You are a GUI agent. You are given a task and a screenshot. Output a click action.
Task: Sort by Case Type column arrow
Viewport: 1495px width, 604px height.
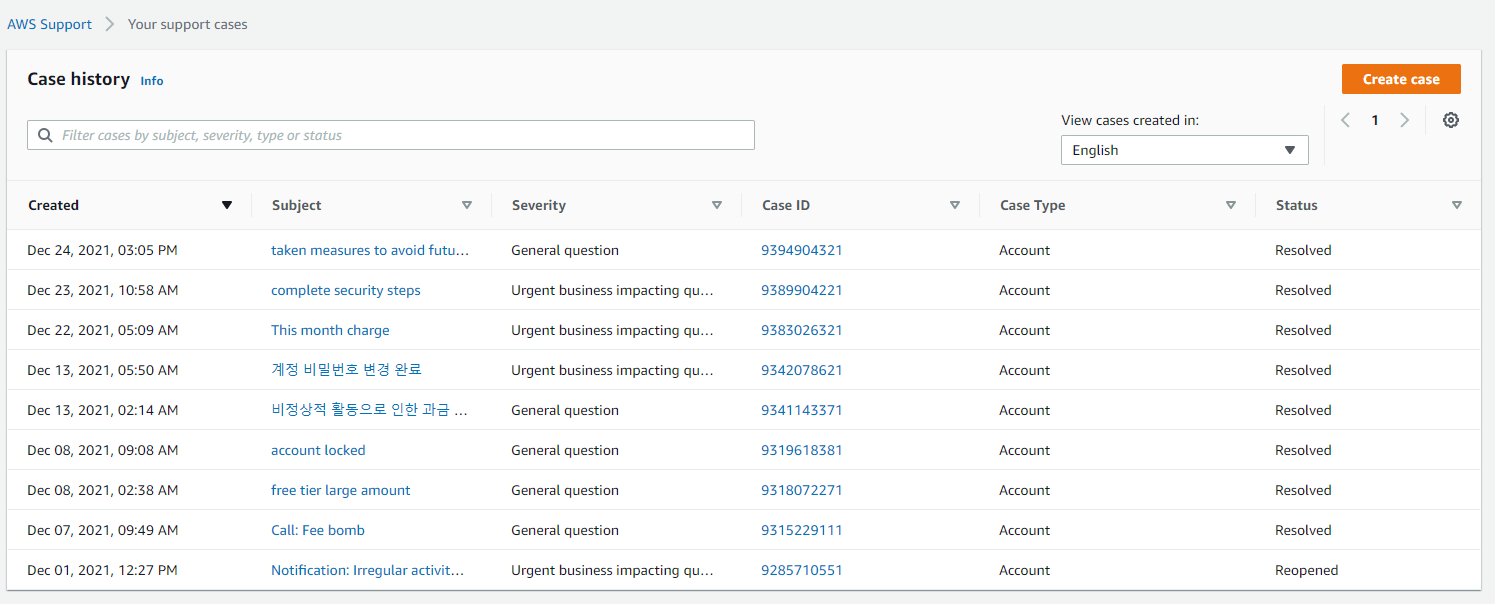tap(1231, 205)
